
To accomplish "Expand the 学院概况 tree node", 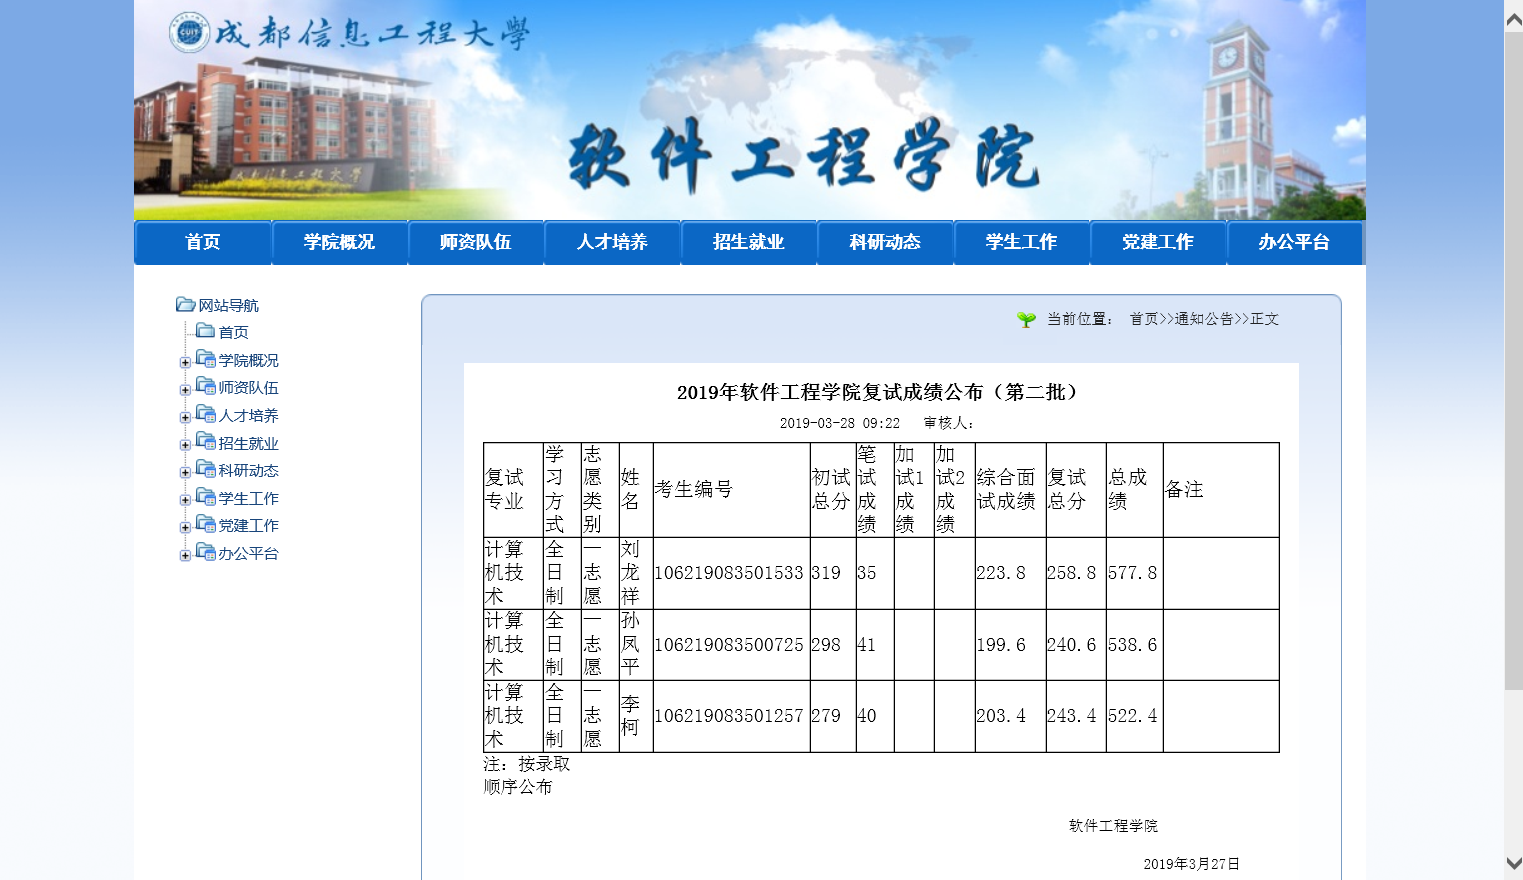I will pos(185,362).
